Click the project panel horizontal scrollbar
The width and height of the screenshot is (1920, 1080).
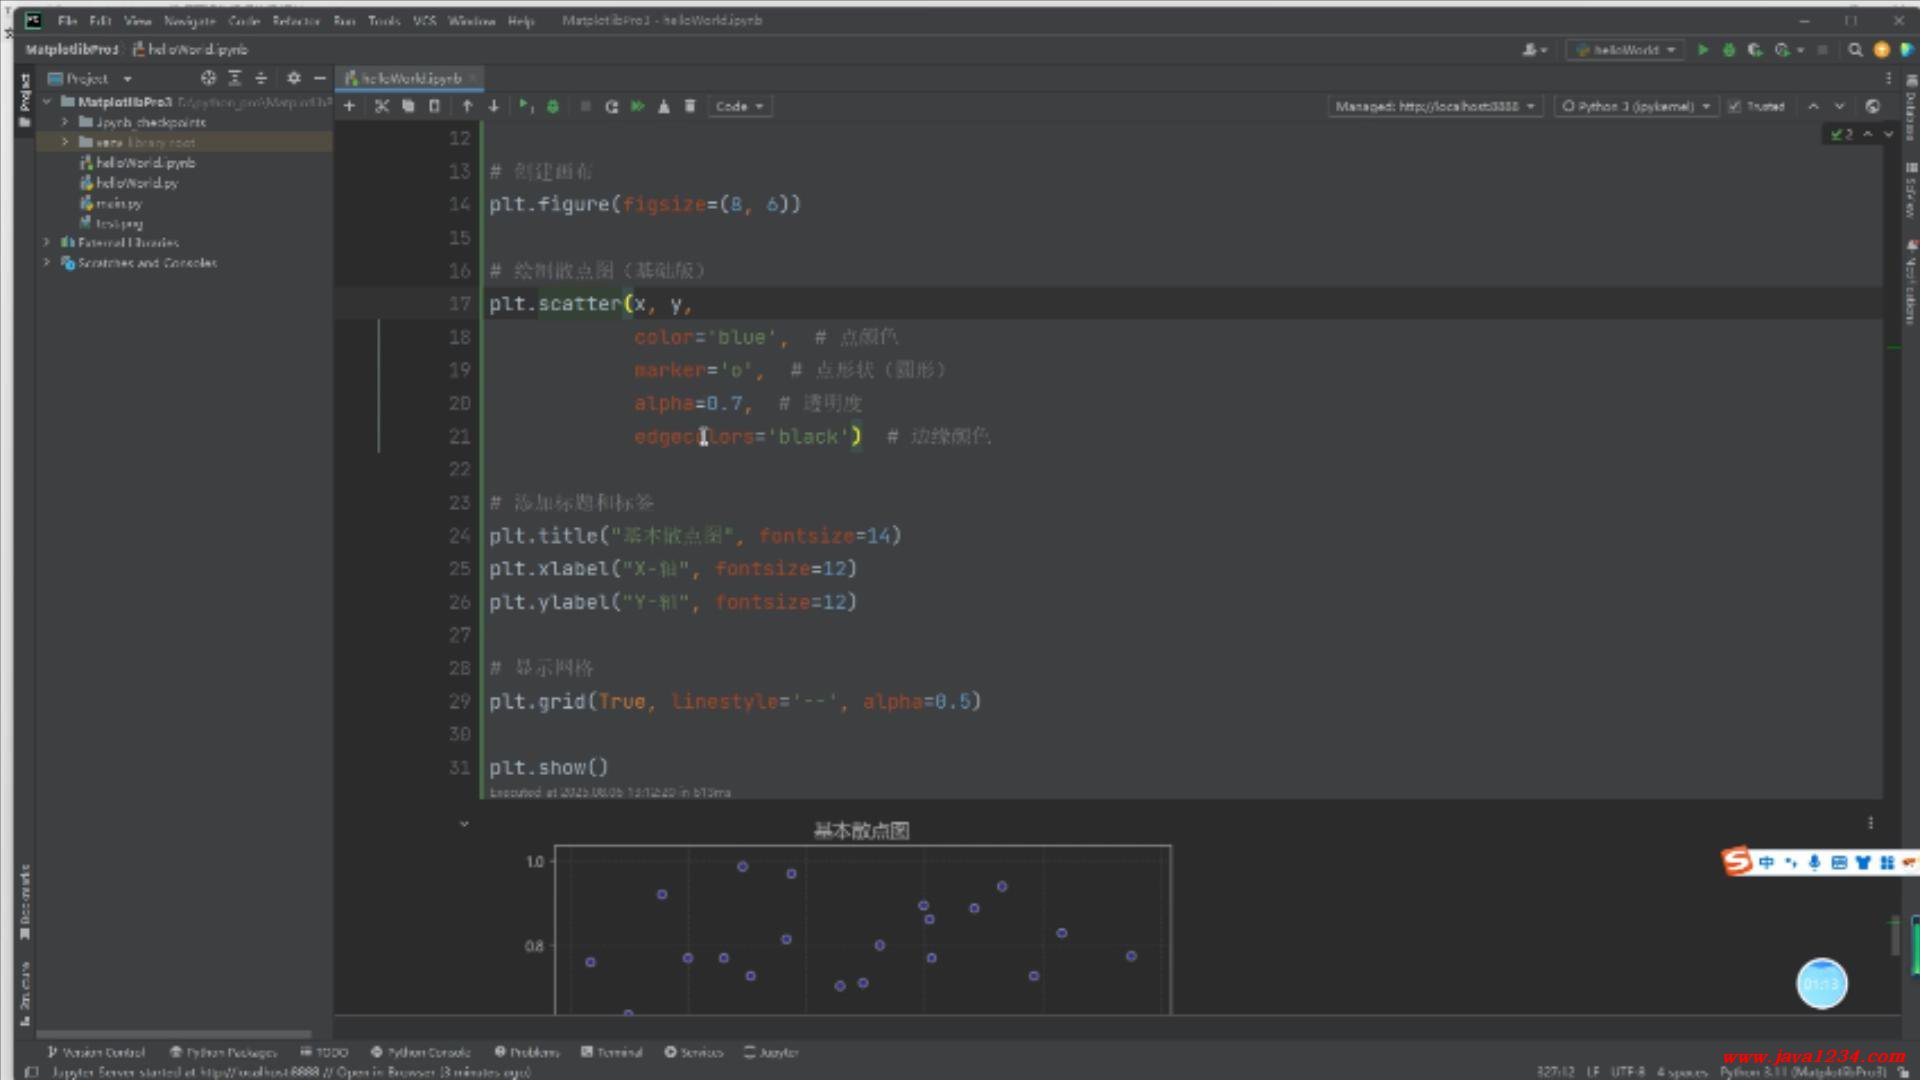173,1034
